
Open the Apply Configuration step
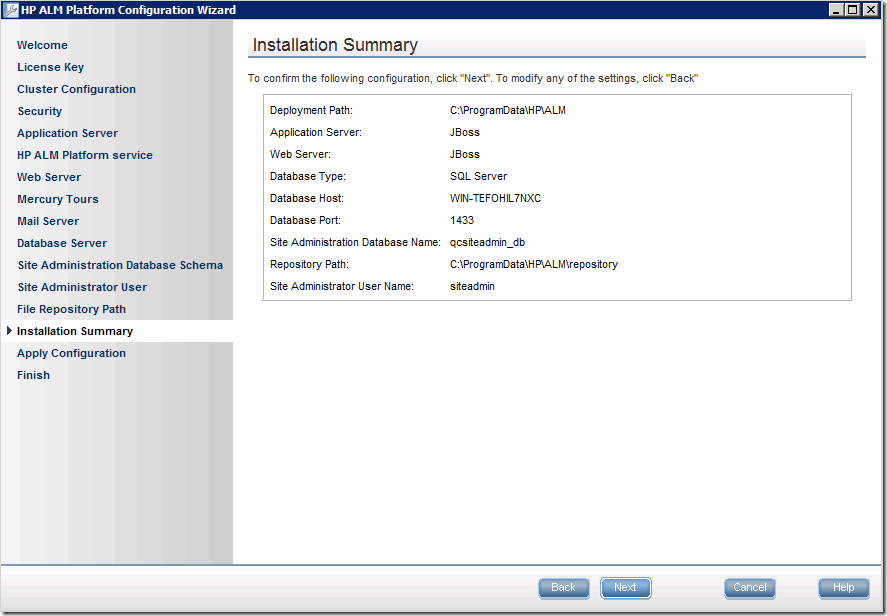click(x=71, y=354)
